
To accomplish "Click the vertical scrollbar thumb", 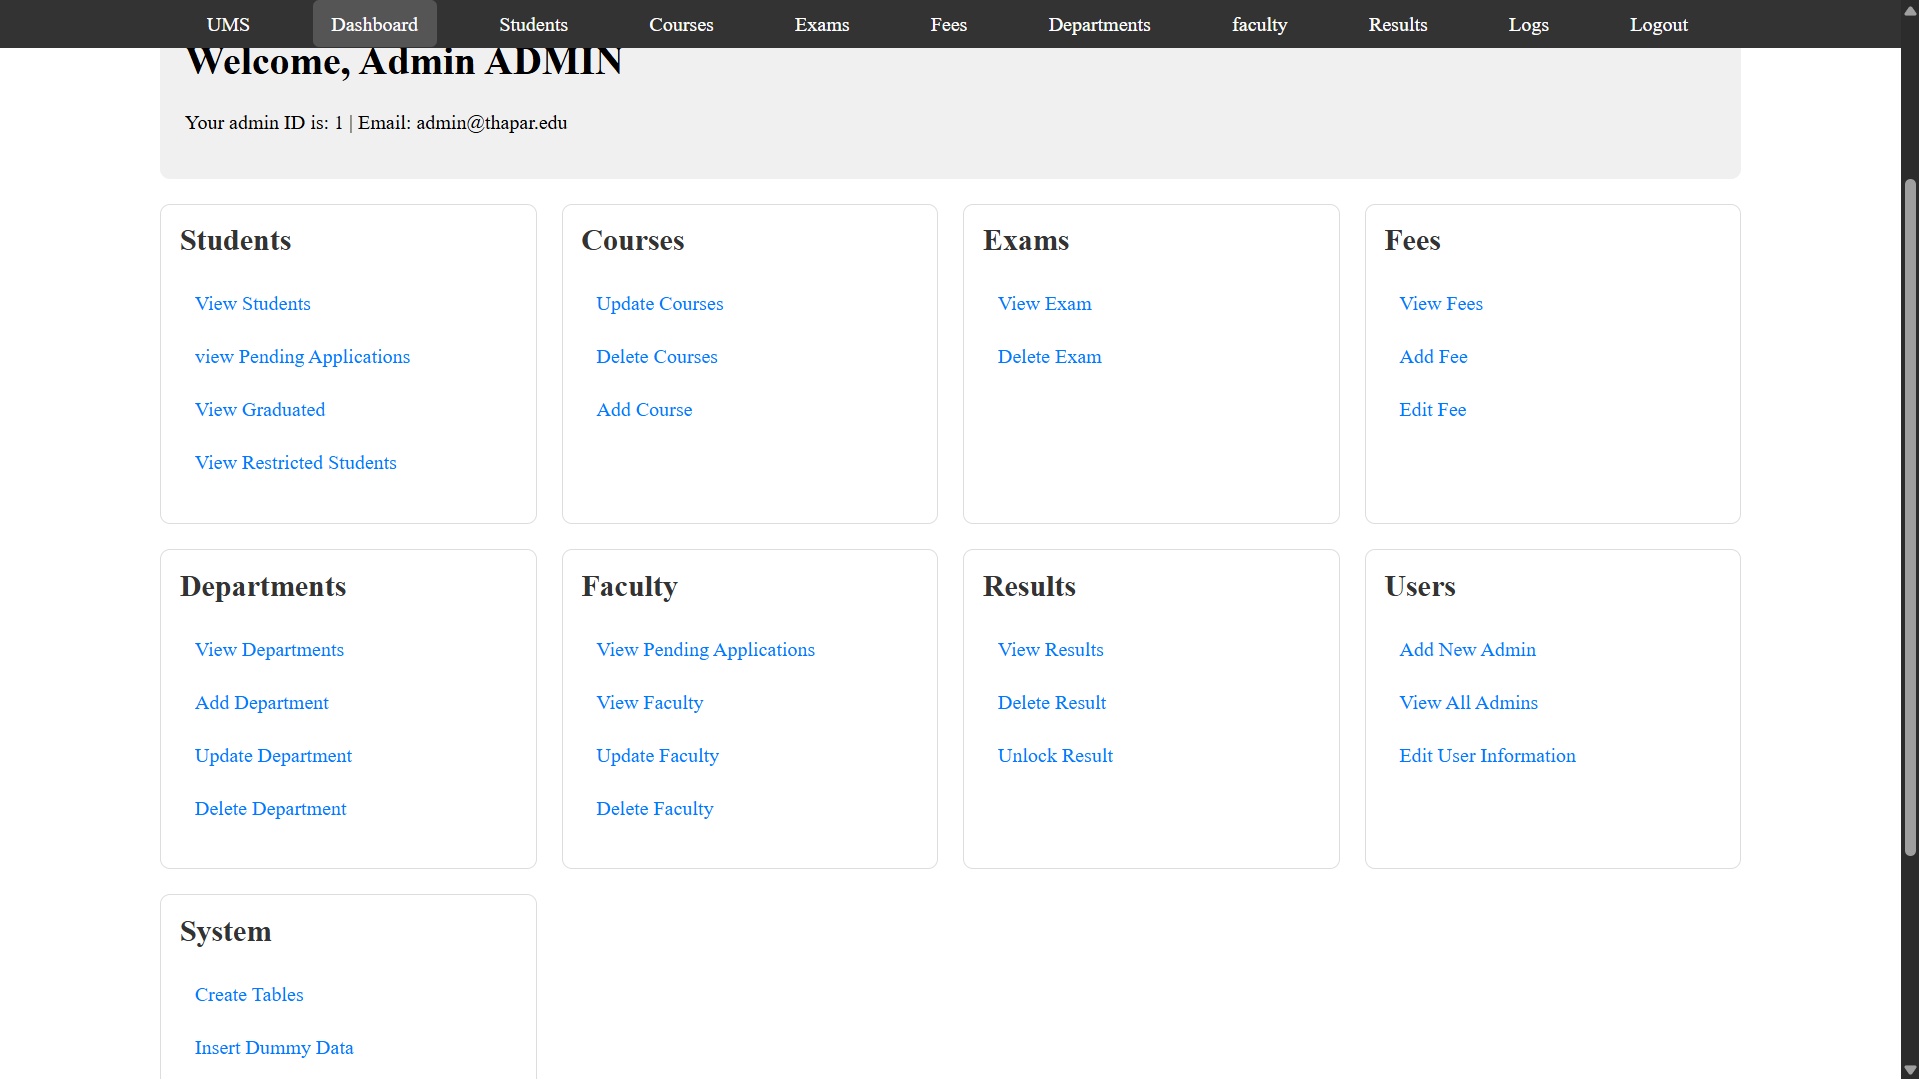I will coord(1910,517).
